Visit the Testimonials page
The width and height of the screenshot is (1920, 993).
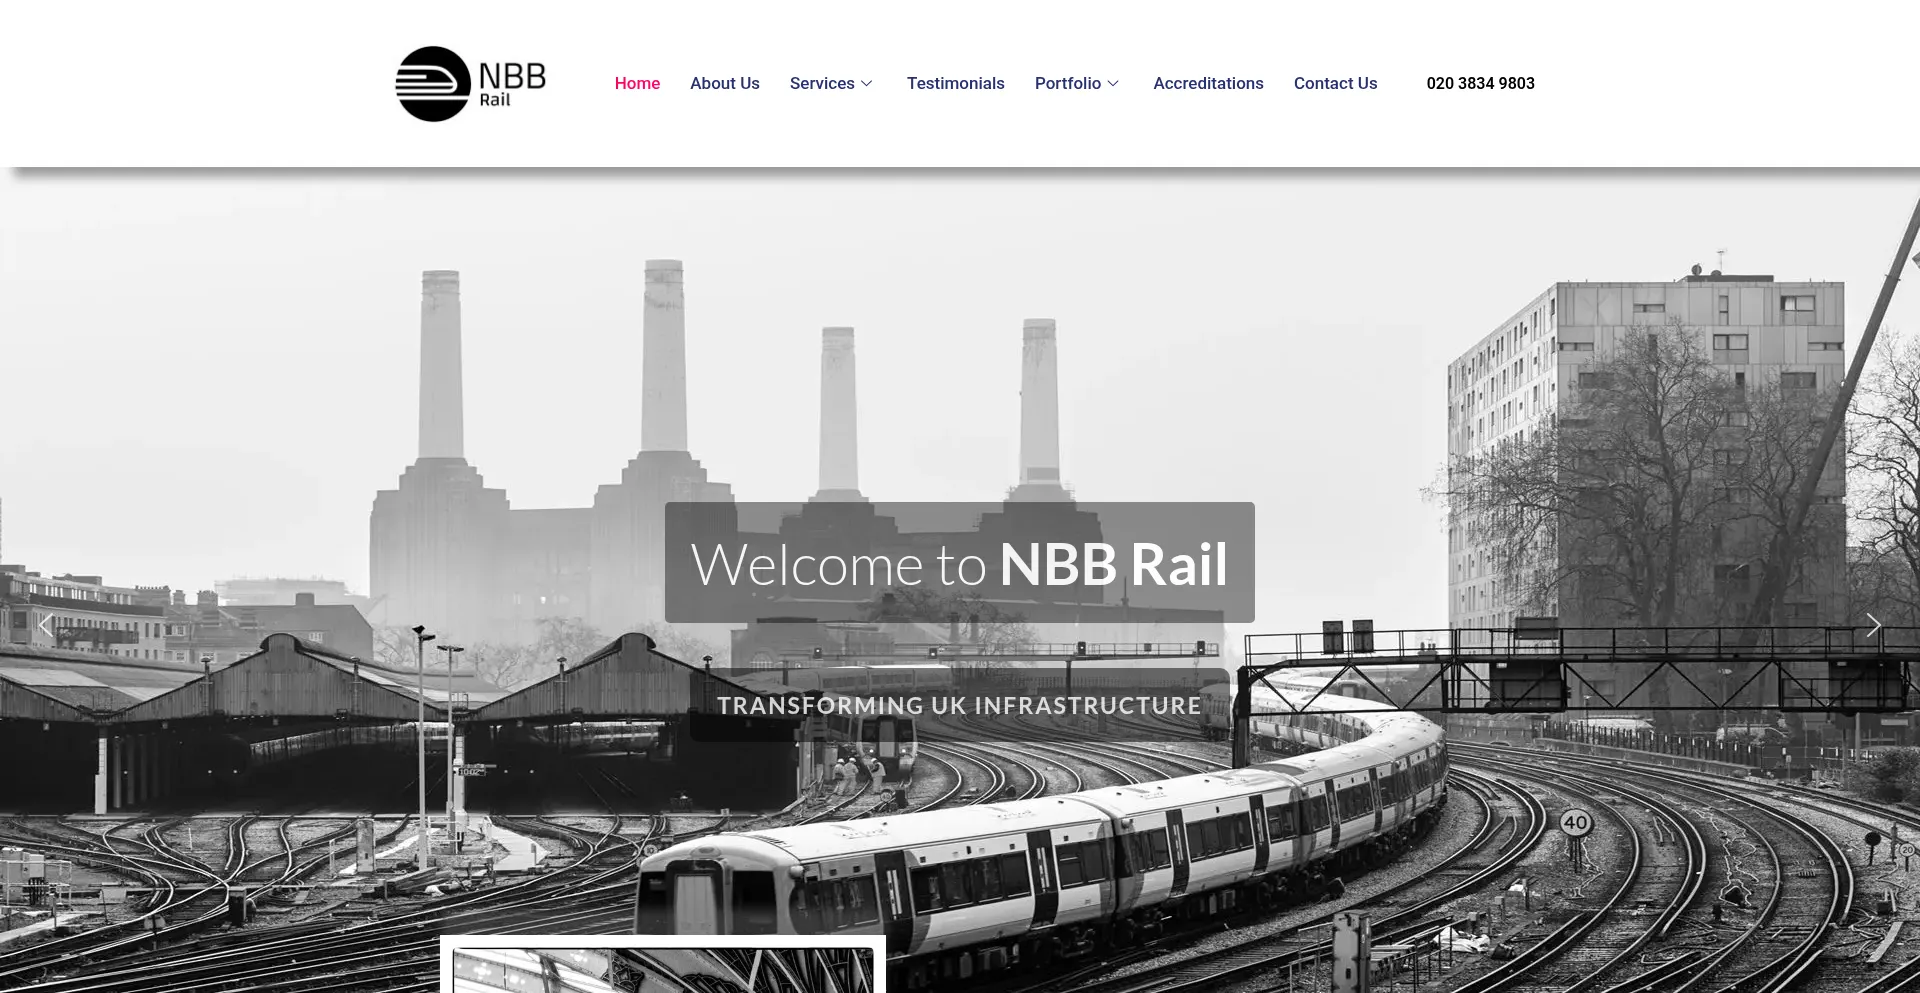point(955,83)
